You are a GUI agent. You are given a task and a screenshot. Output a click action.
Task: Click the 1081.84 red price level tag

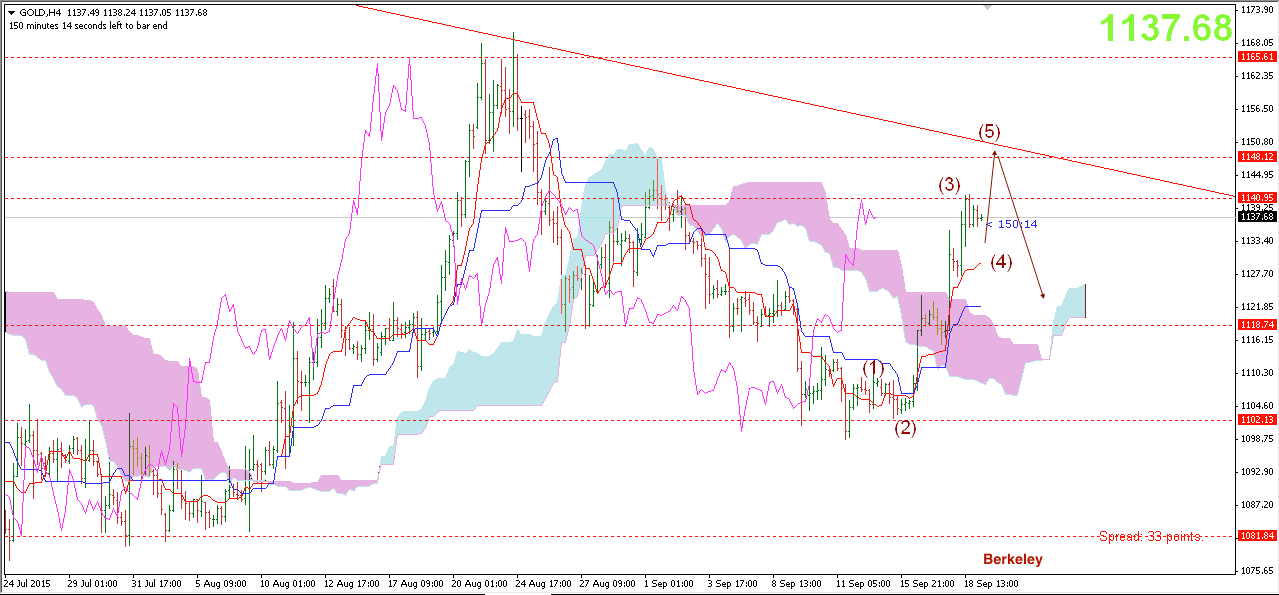(1256, 536)
